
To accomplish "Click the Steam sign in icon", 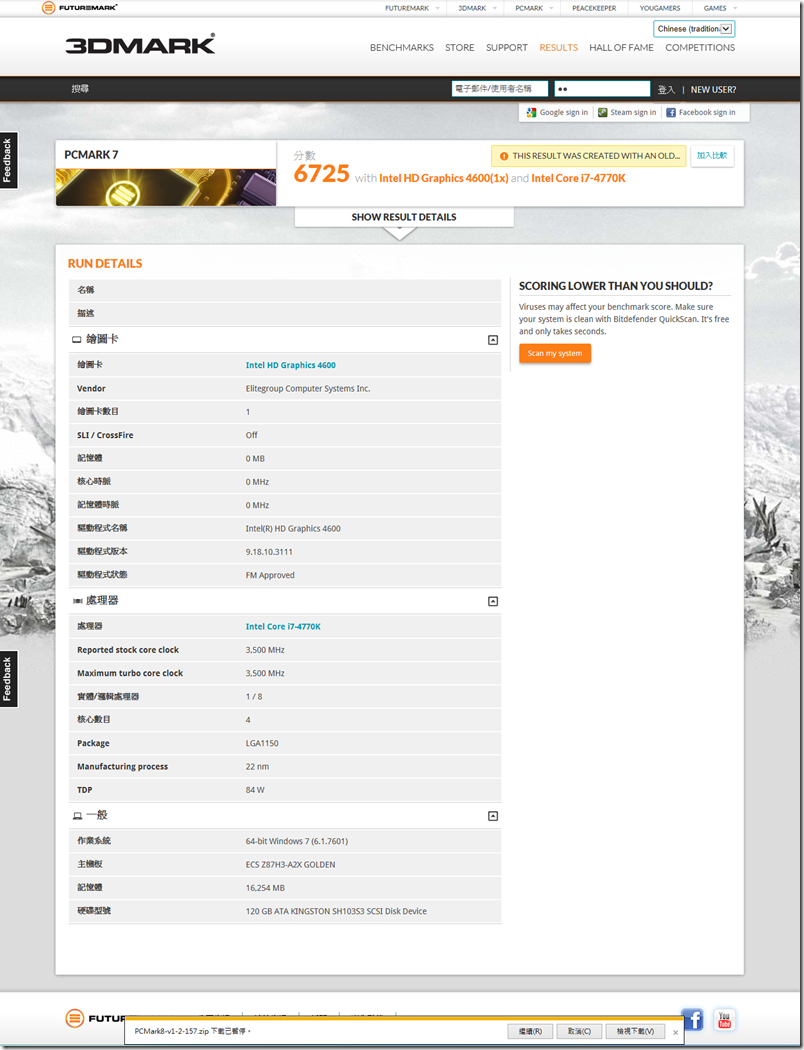I will (x=602, y=112).
